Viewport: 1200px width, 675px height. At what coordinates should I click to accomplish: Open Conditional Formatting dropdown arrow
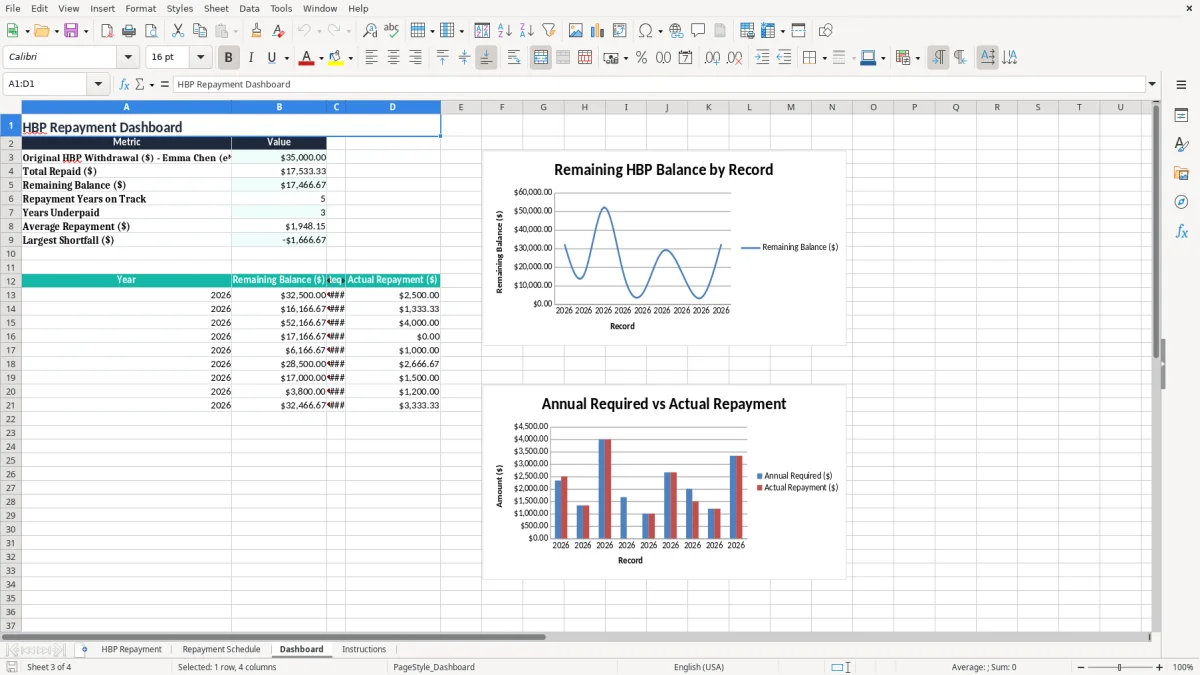click(917, 58)
